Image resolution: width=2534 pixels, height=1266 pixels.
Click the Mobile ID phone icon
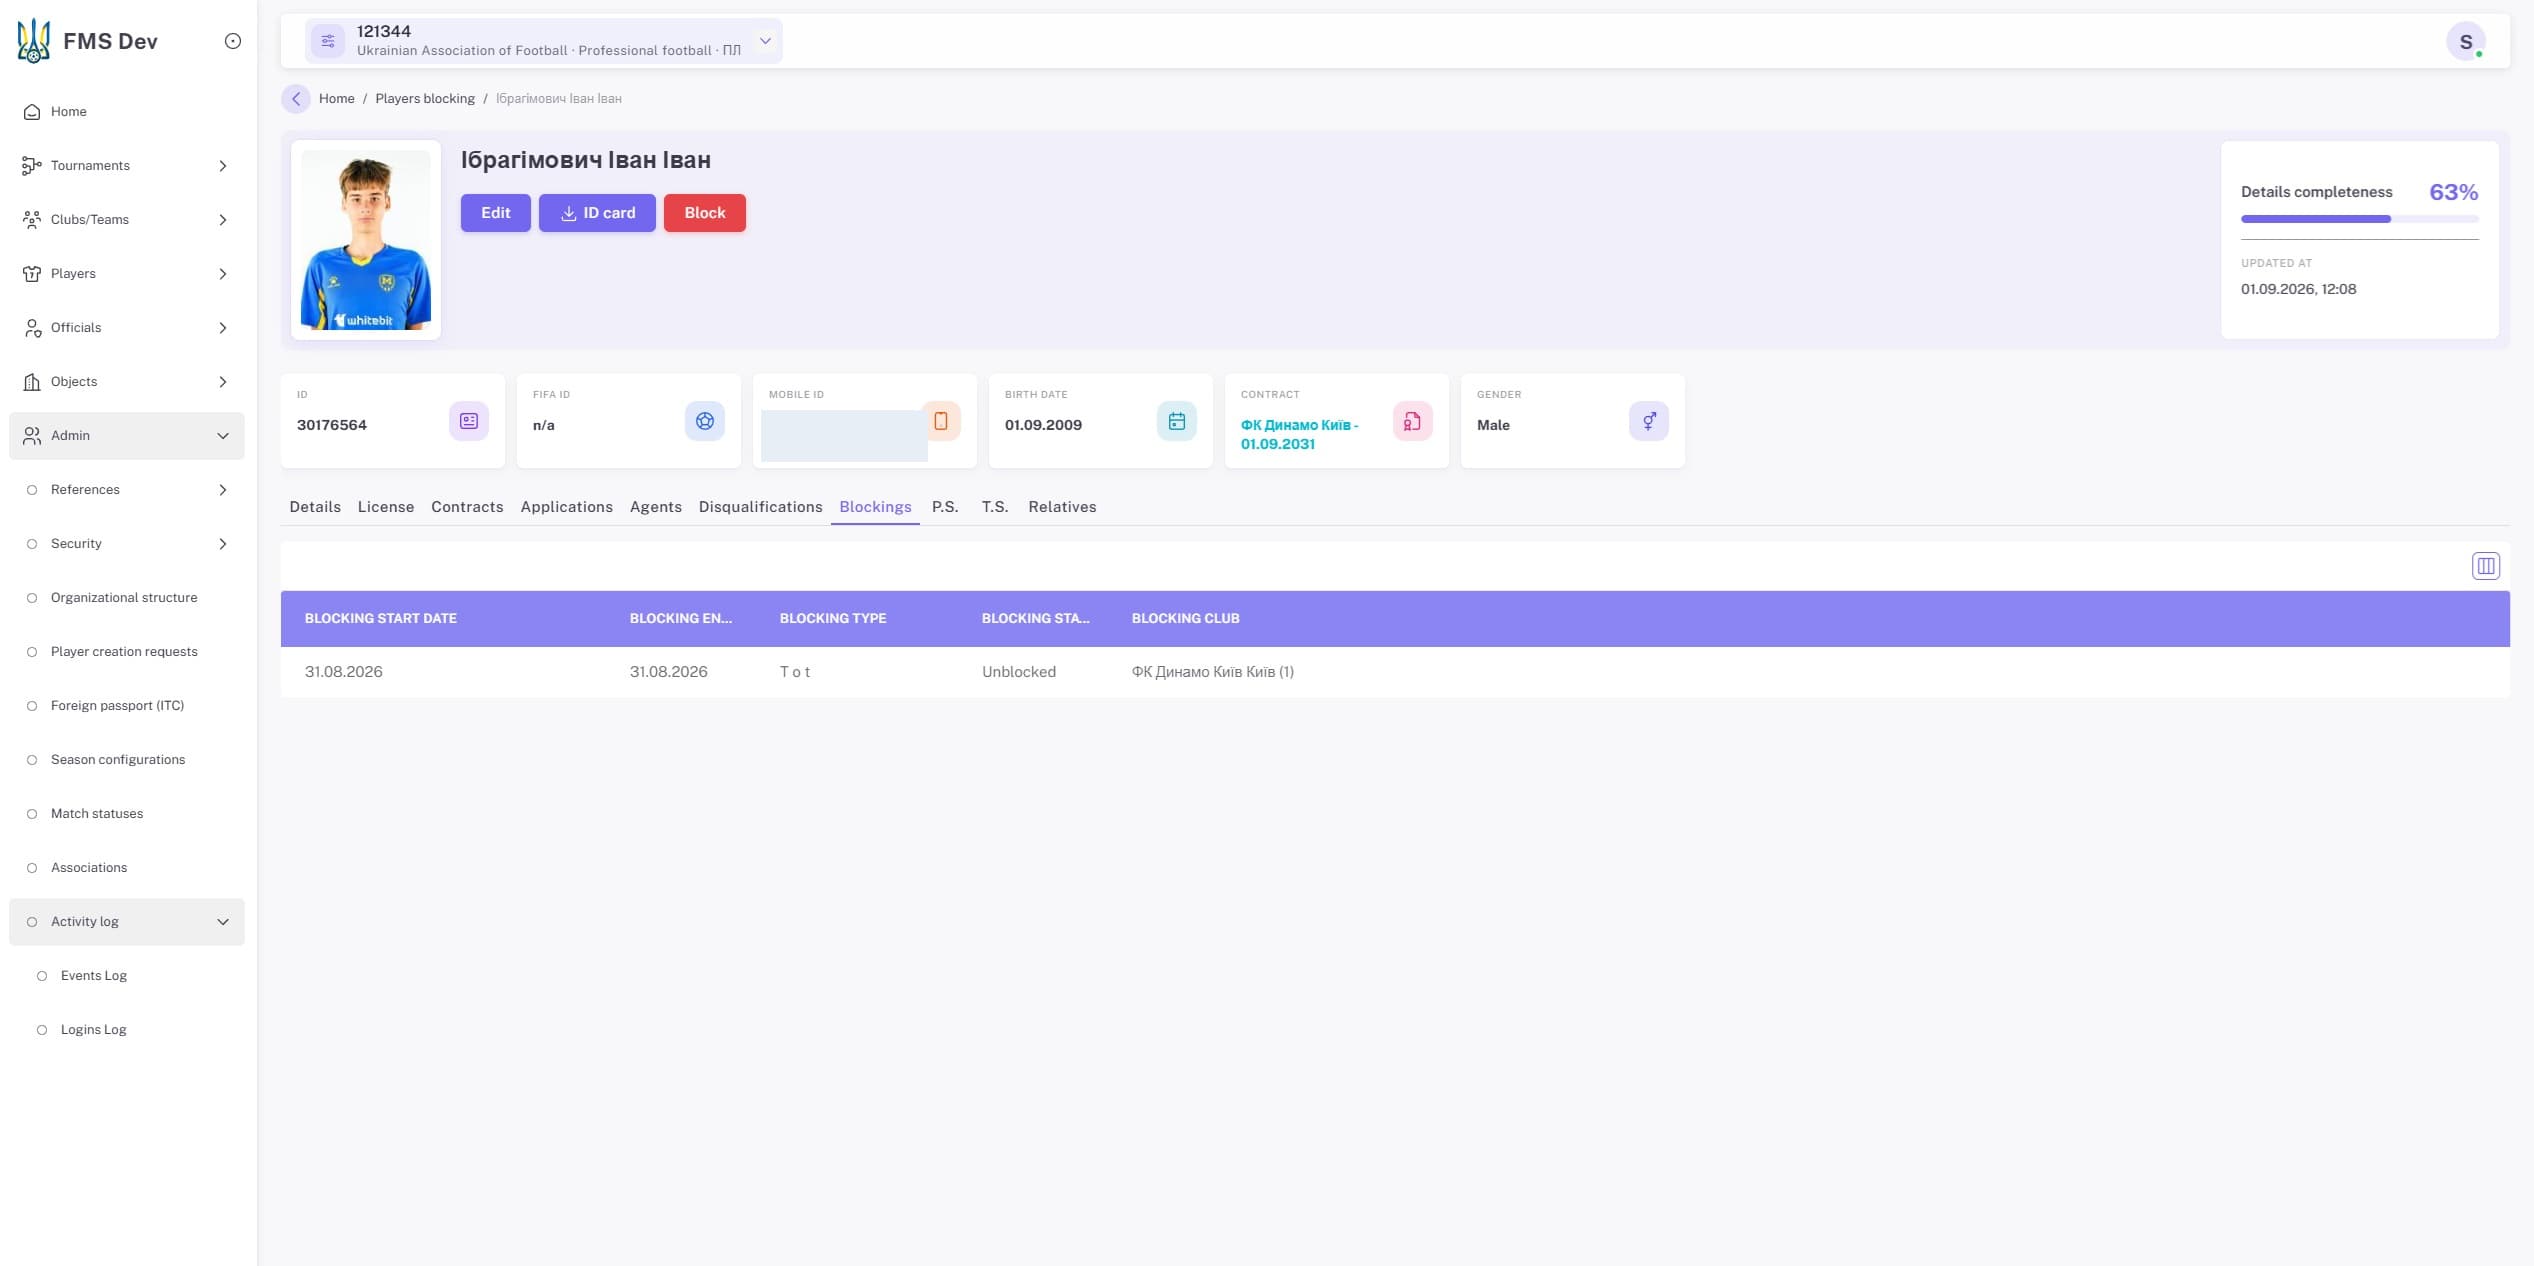(x=941, y=421)
